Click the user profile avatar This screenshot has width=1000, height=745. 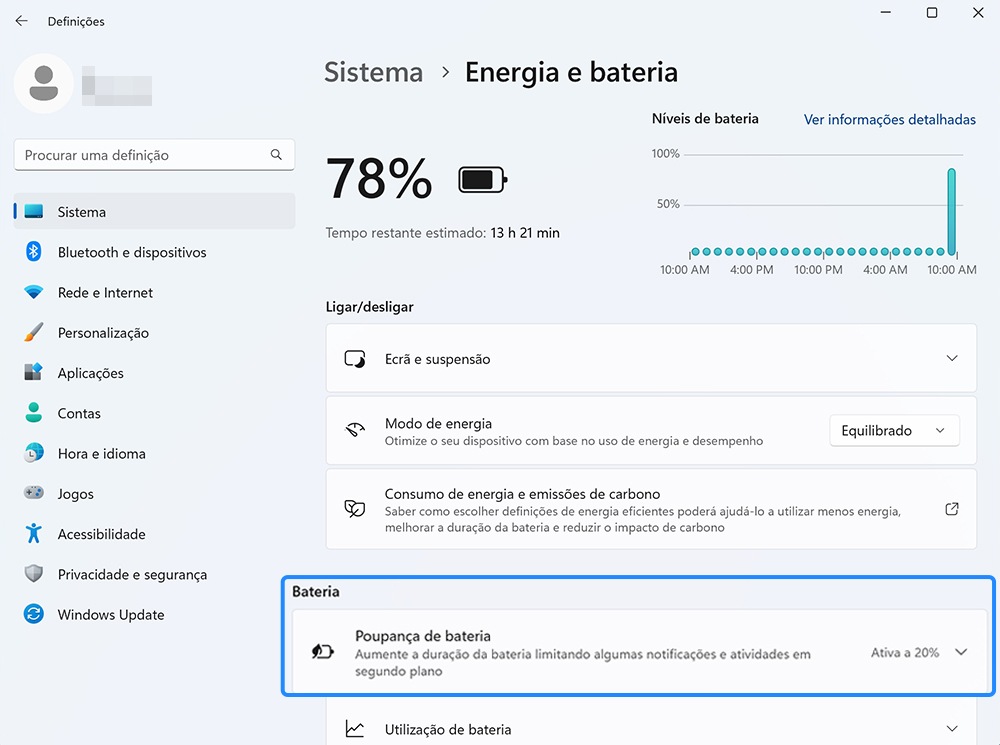click(43, 84)
